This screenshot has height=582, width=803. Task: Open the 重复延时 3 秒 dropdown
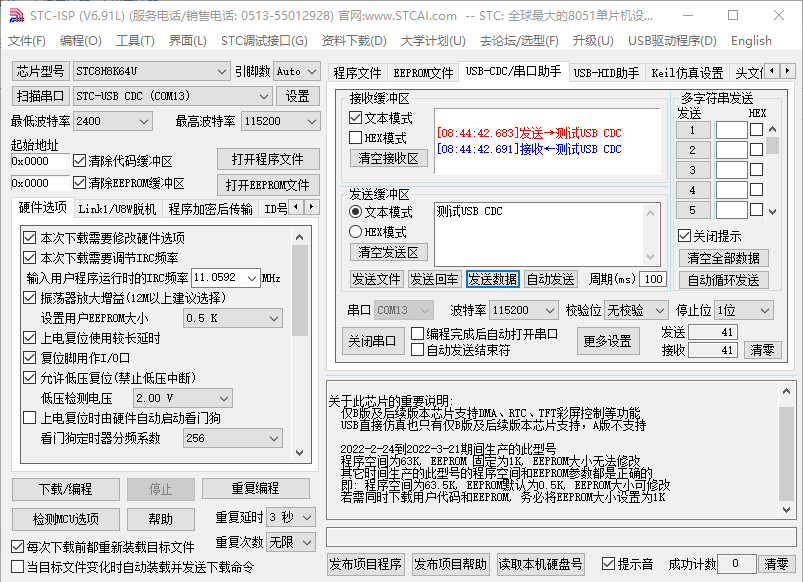coord(290,517)
